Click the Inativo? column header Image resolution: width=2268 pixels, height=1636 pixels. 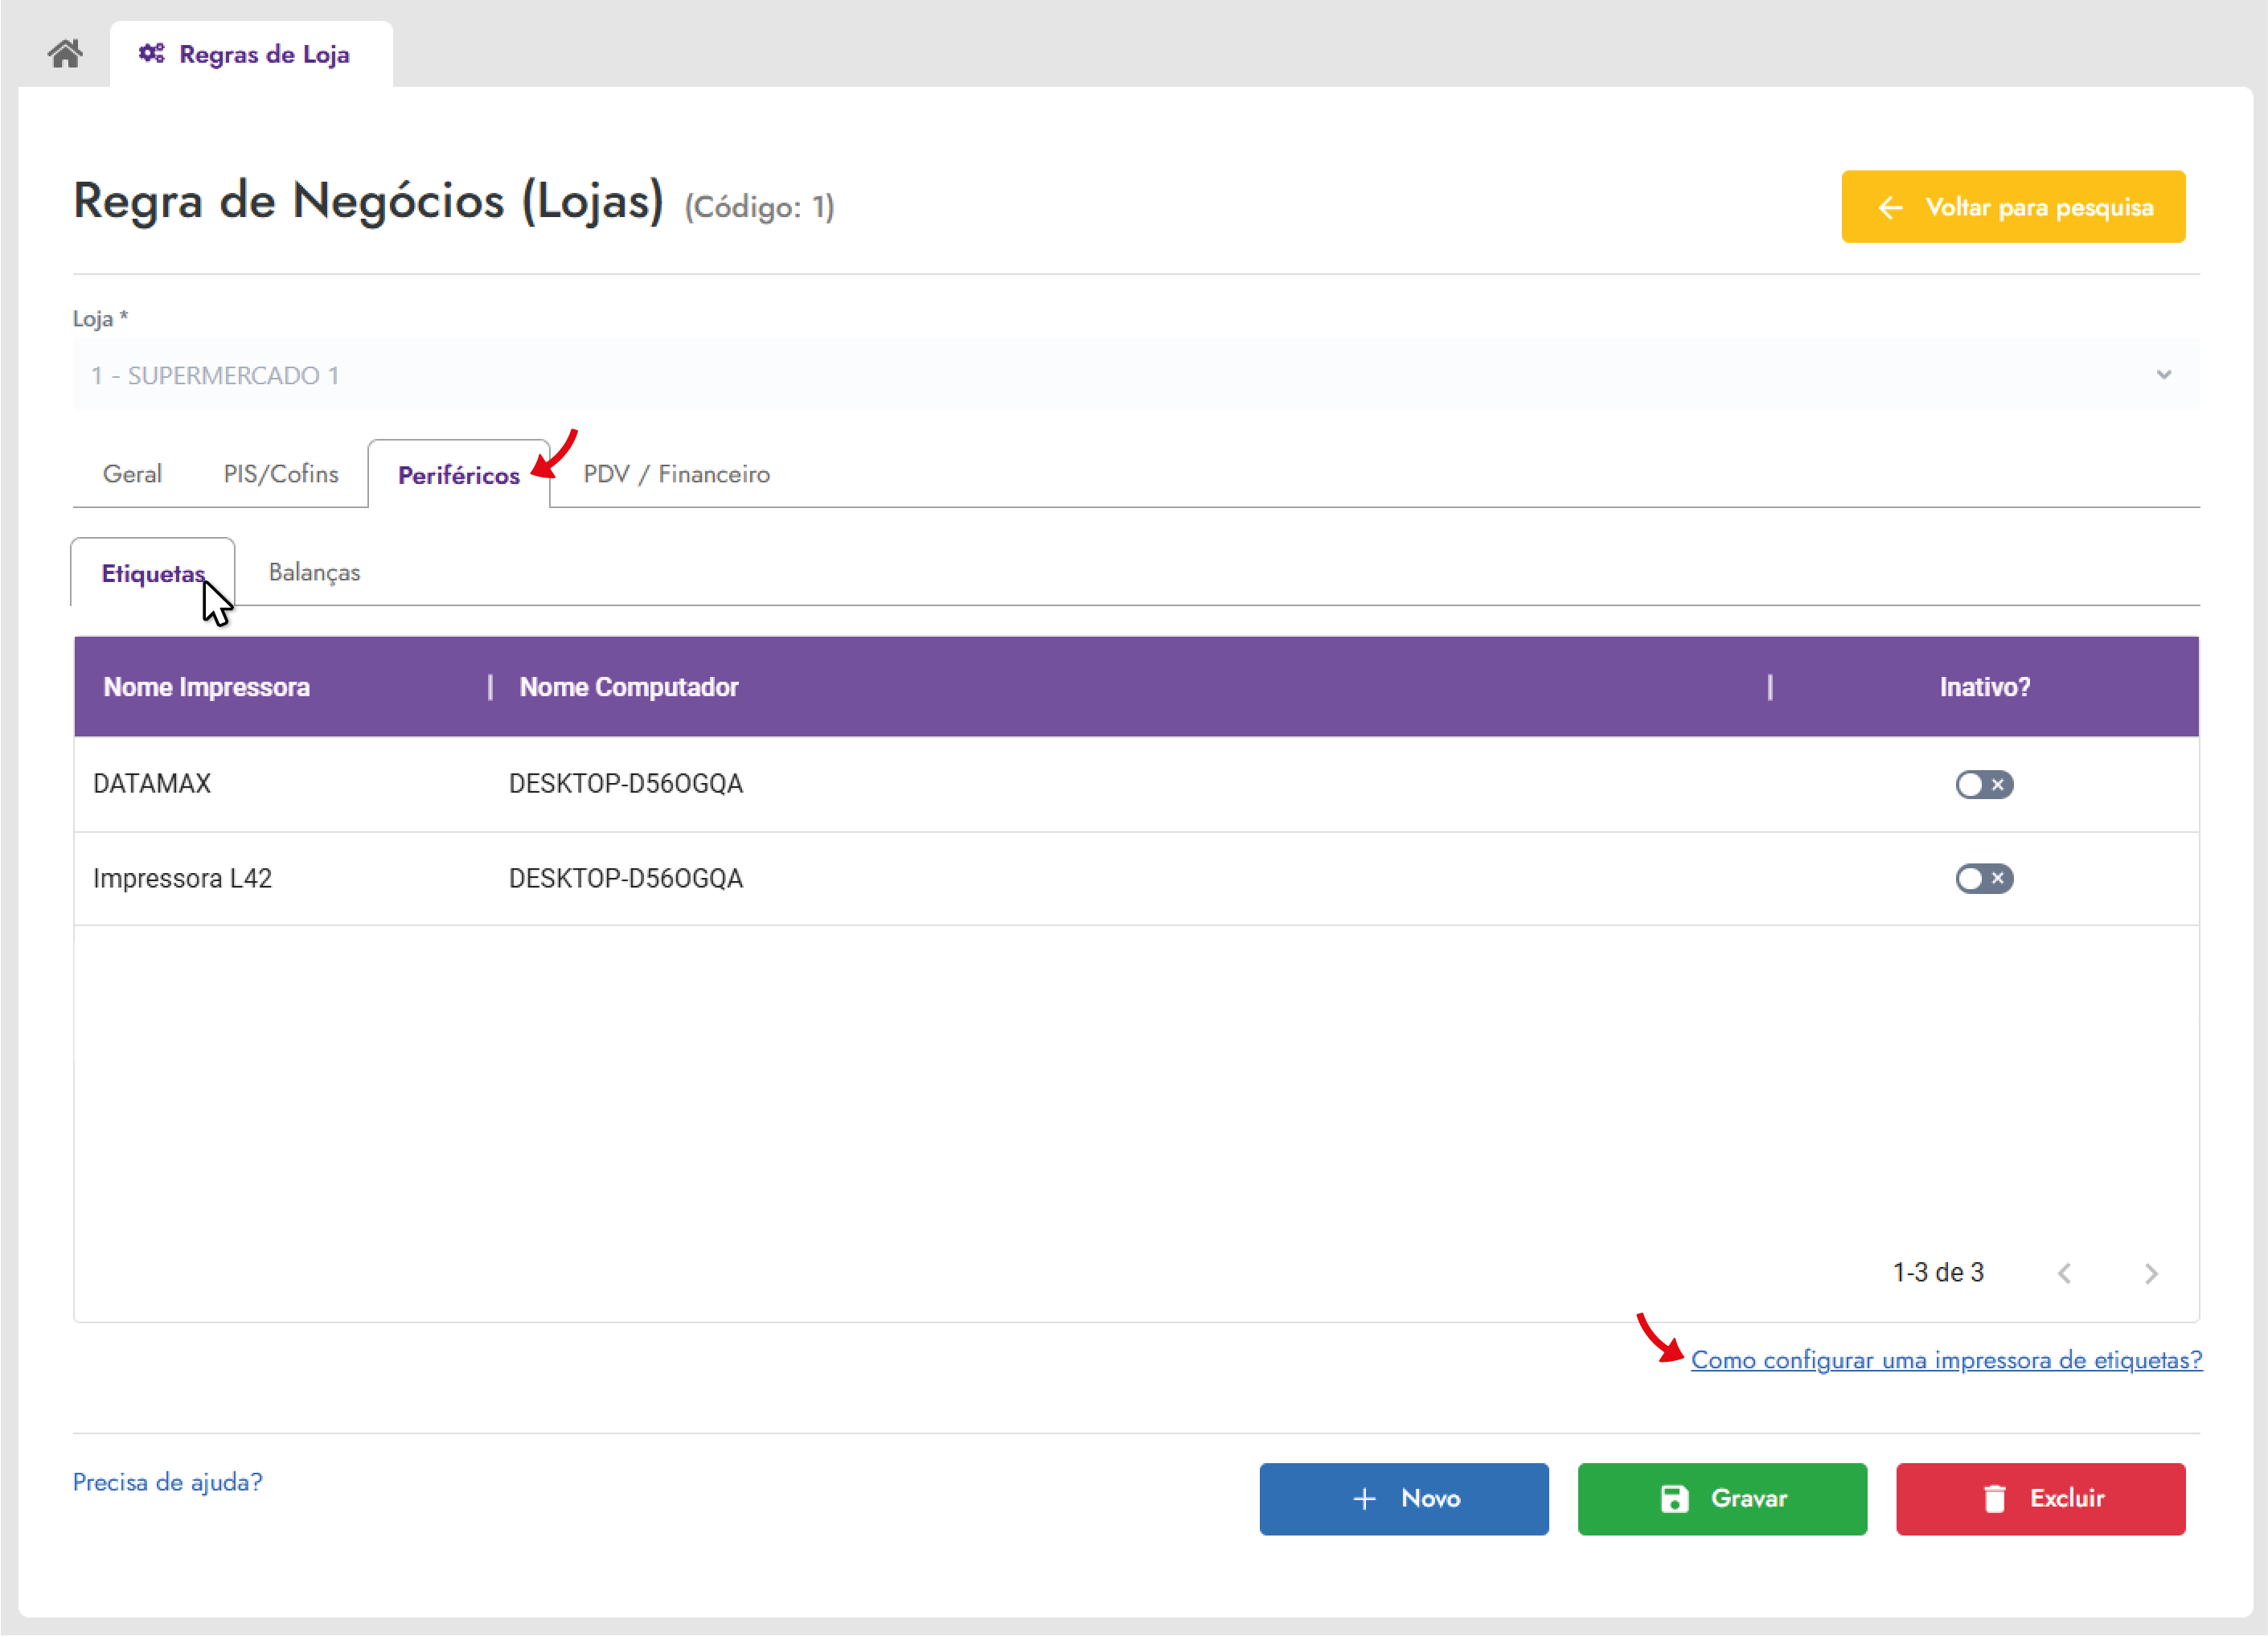click(x=1984, y=687)
